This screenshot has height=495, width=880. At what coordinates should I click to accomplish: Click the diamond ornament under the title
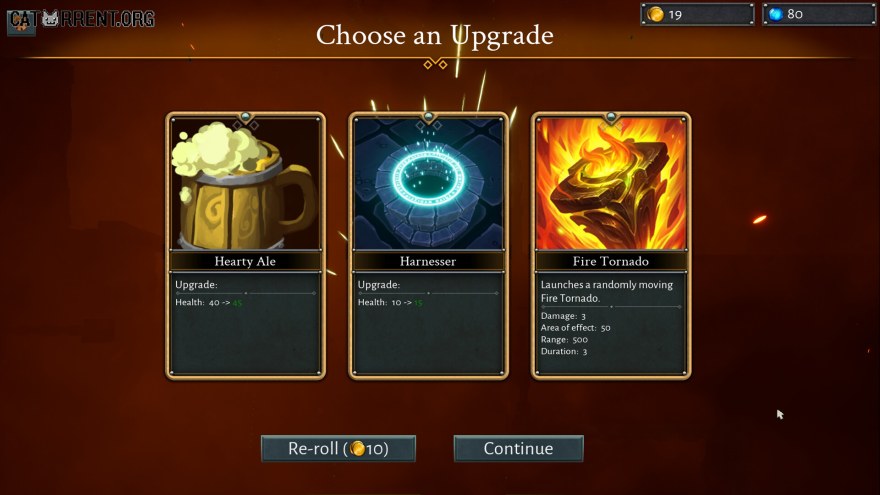435,65
